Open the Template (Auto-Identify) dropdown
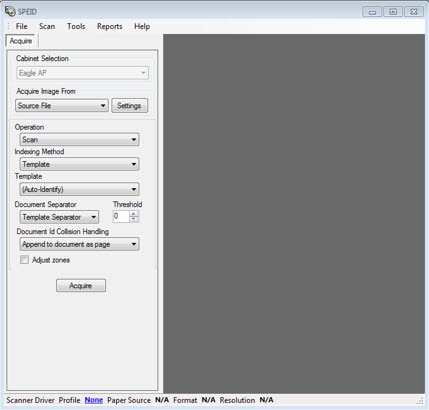Image resolution: width=429 pixels, height=410 pixels. [79, 189]
